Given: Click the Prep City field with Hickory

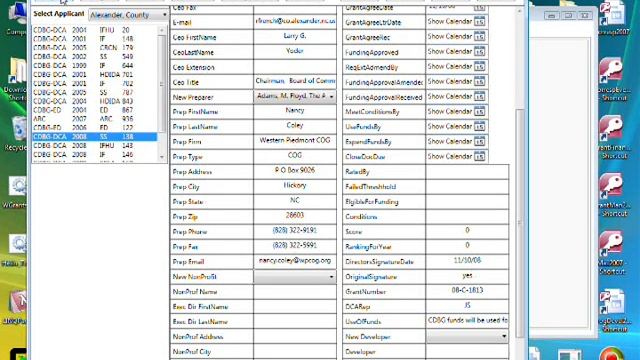Looking at the screenshot, I should pos(295,187).
